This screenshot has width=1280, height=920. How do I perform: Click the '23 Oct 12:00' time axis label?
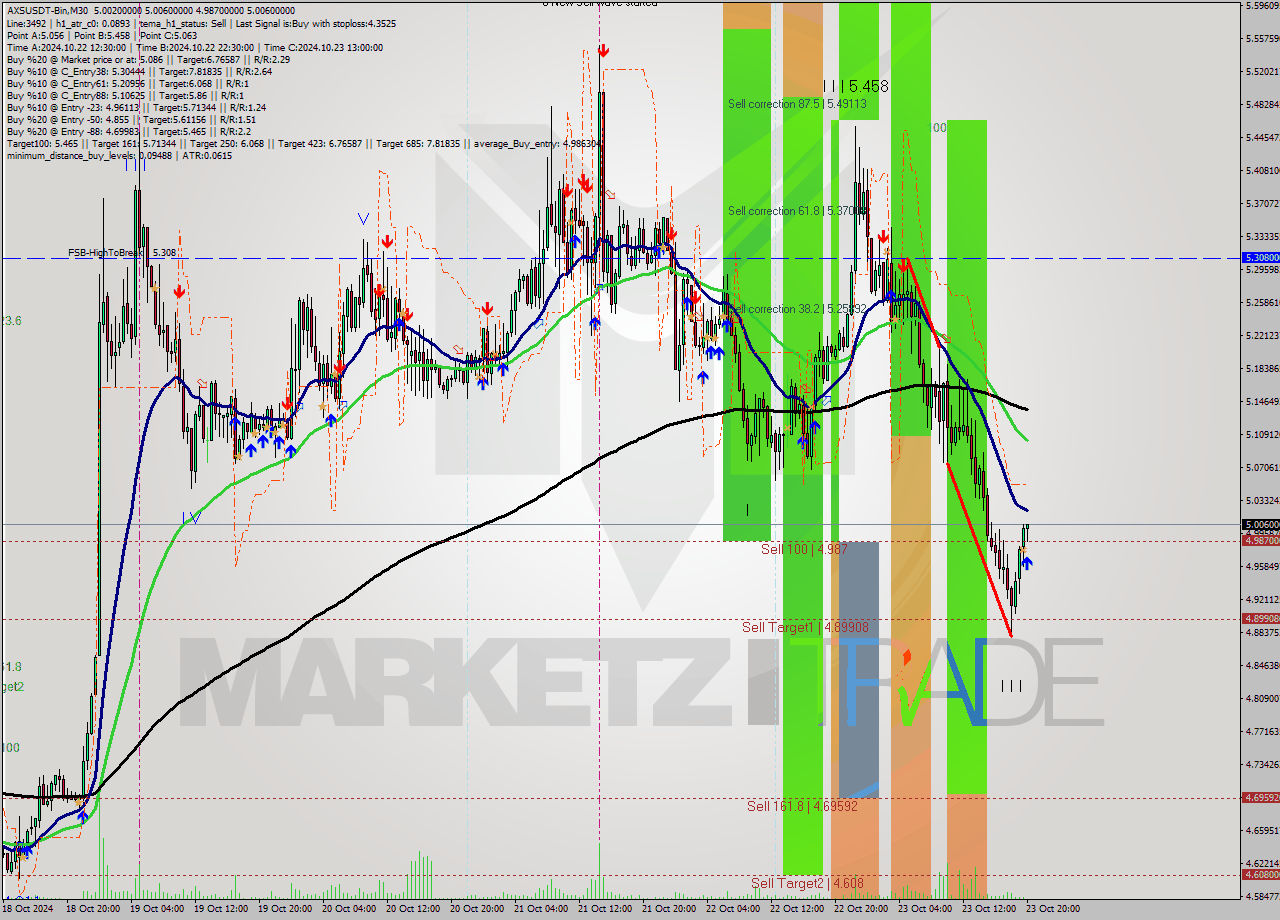(990, 909)
